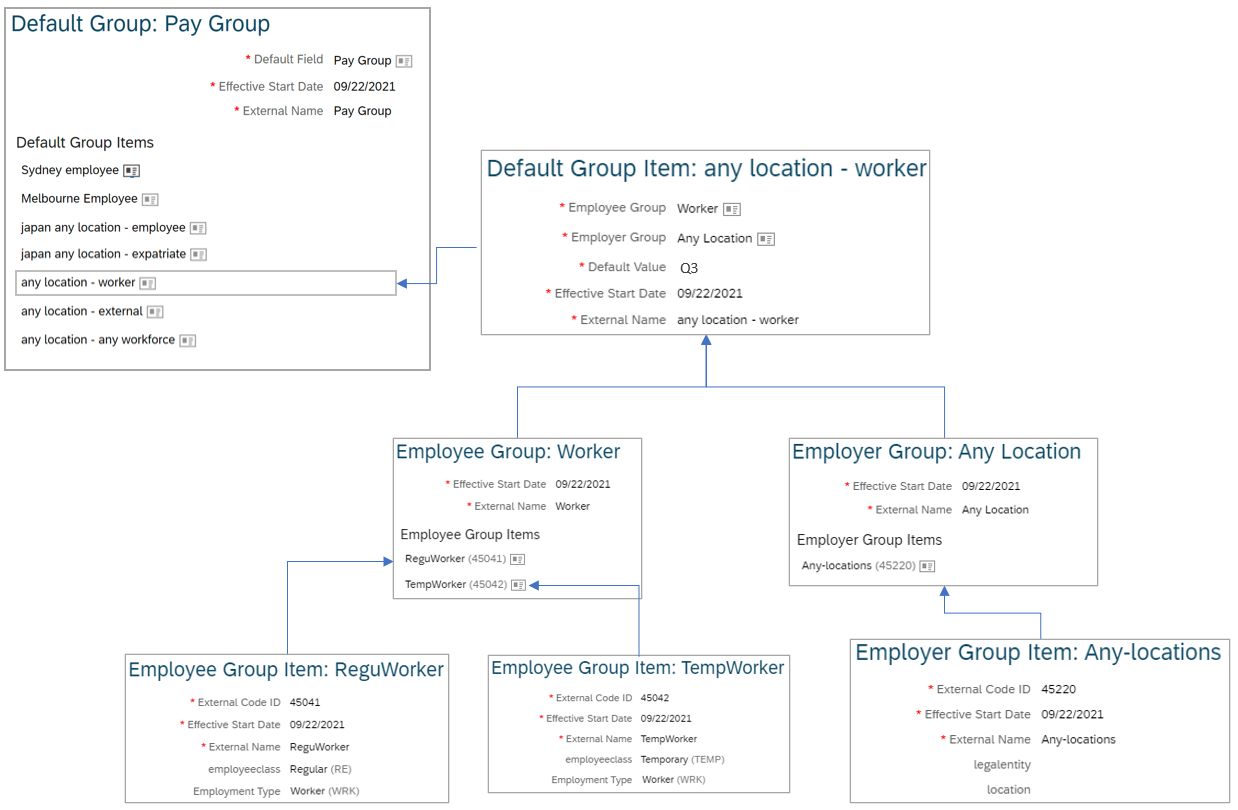
Task: Click Employer Group value Any Location in item panel
Action: (714, 239)
